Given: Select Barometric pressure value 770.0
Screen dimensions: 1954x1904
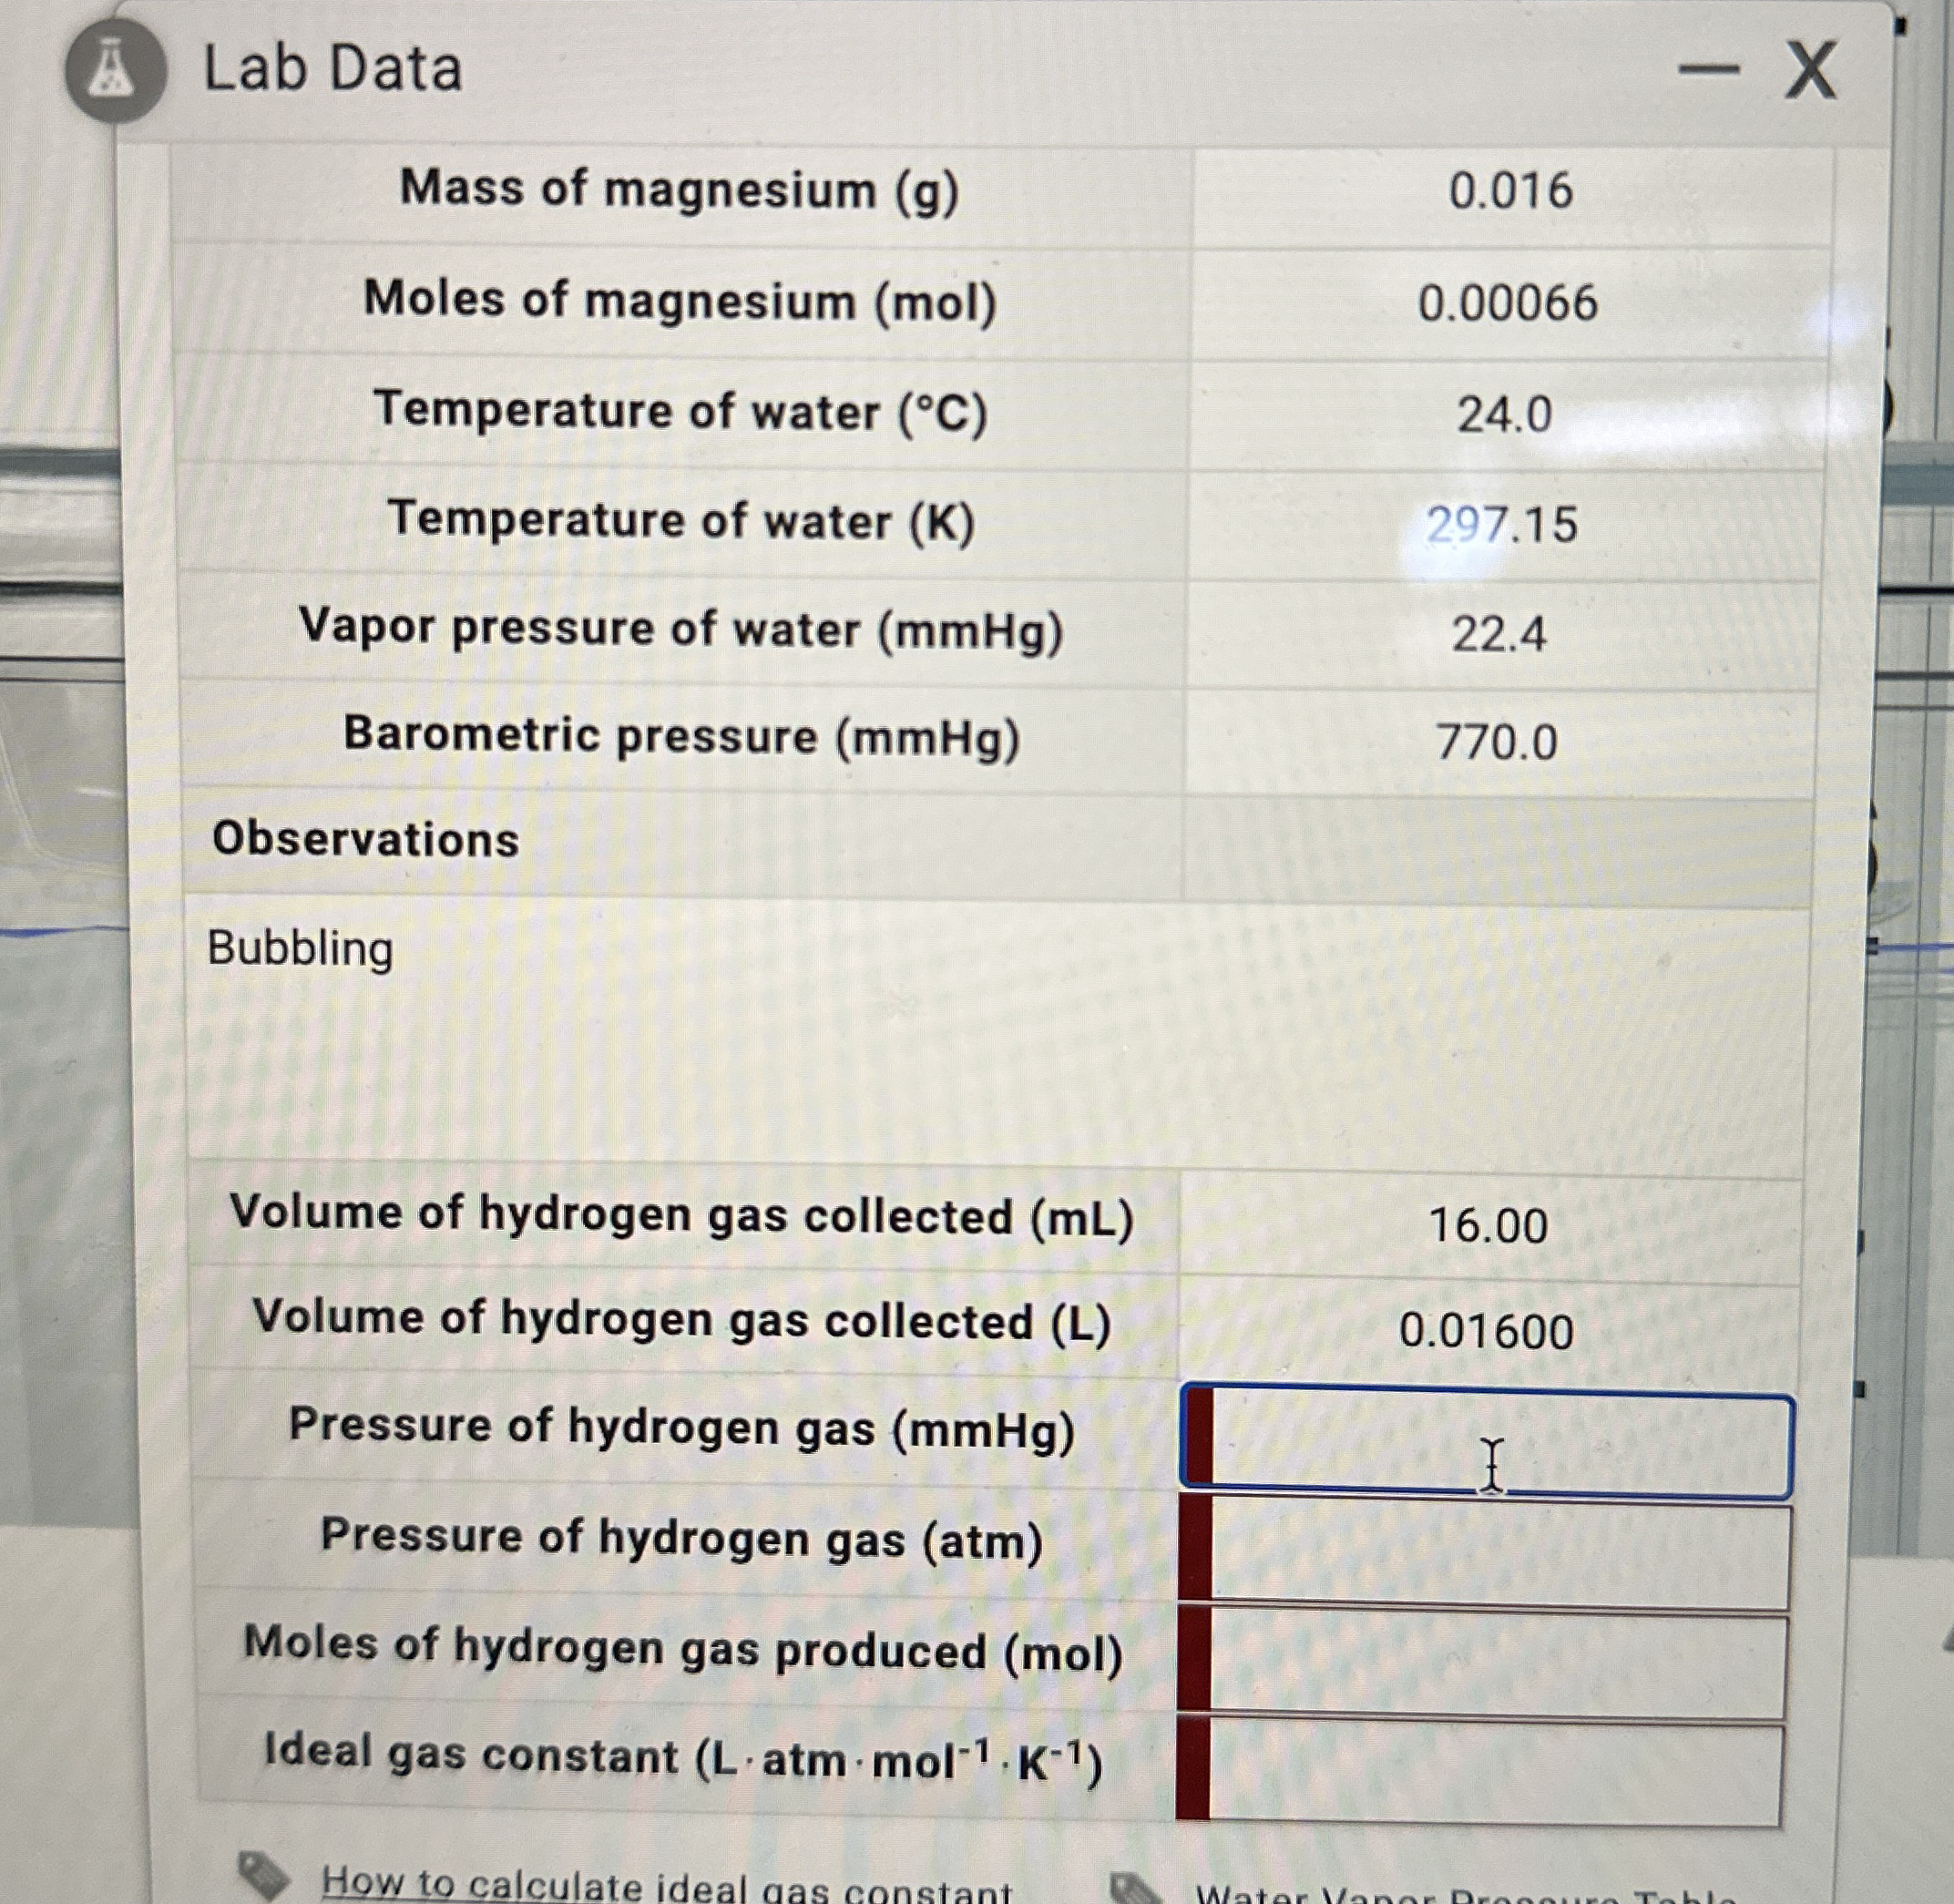Looking at the screenshot, I should coord(1497,744).
